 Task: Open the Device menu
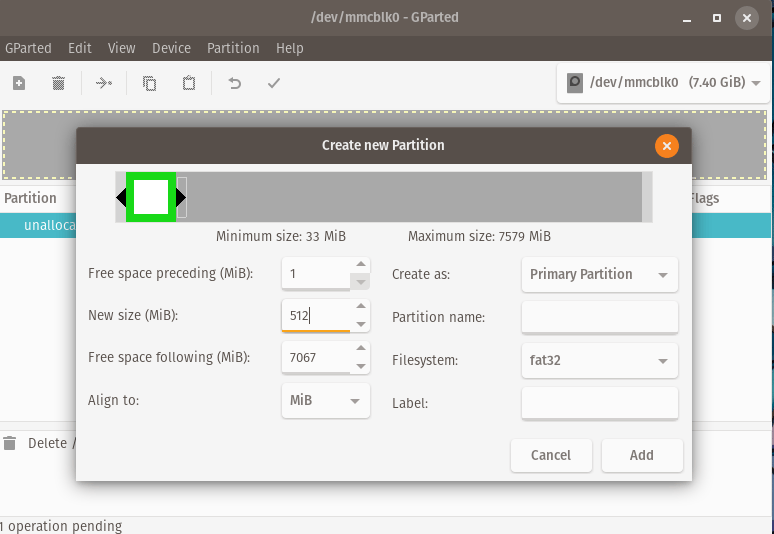pyautogui.click(x=171, y=48)
